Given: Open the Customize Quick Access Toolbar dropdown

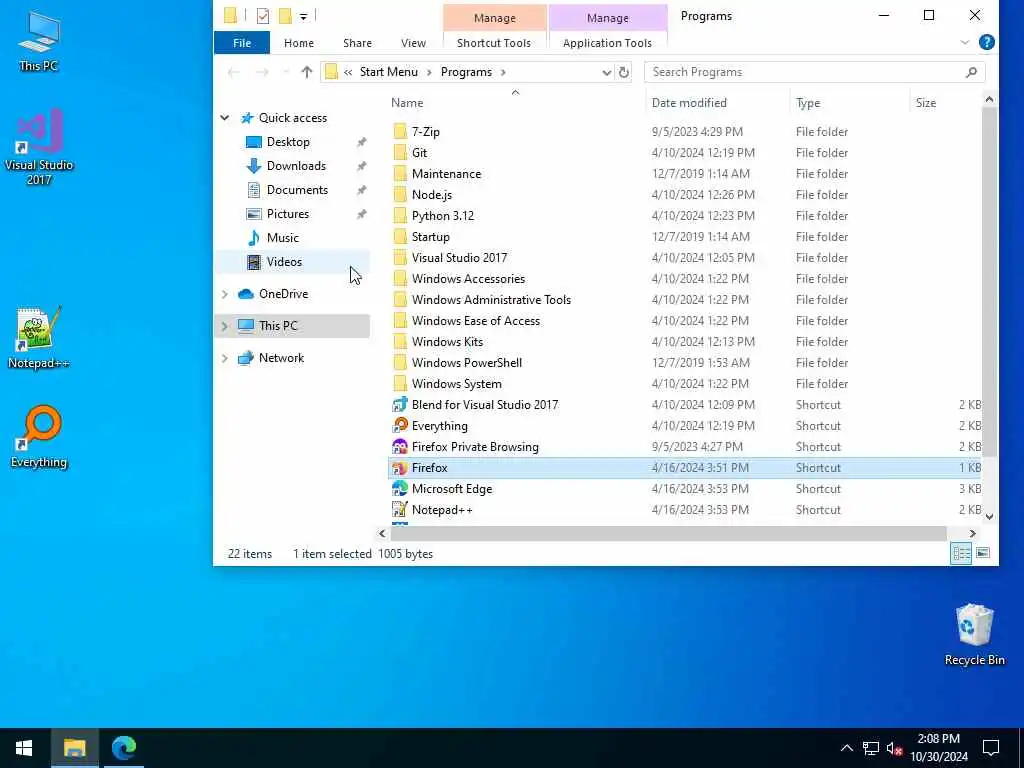Looking at the screenshot, I should point(304,16).
